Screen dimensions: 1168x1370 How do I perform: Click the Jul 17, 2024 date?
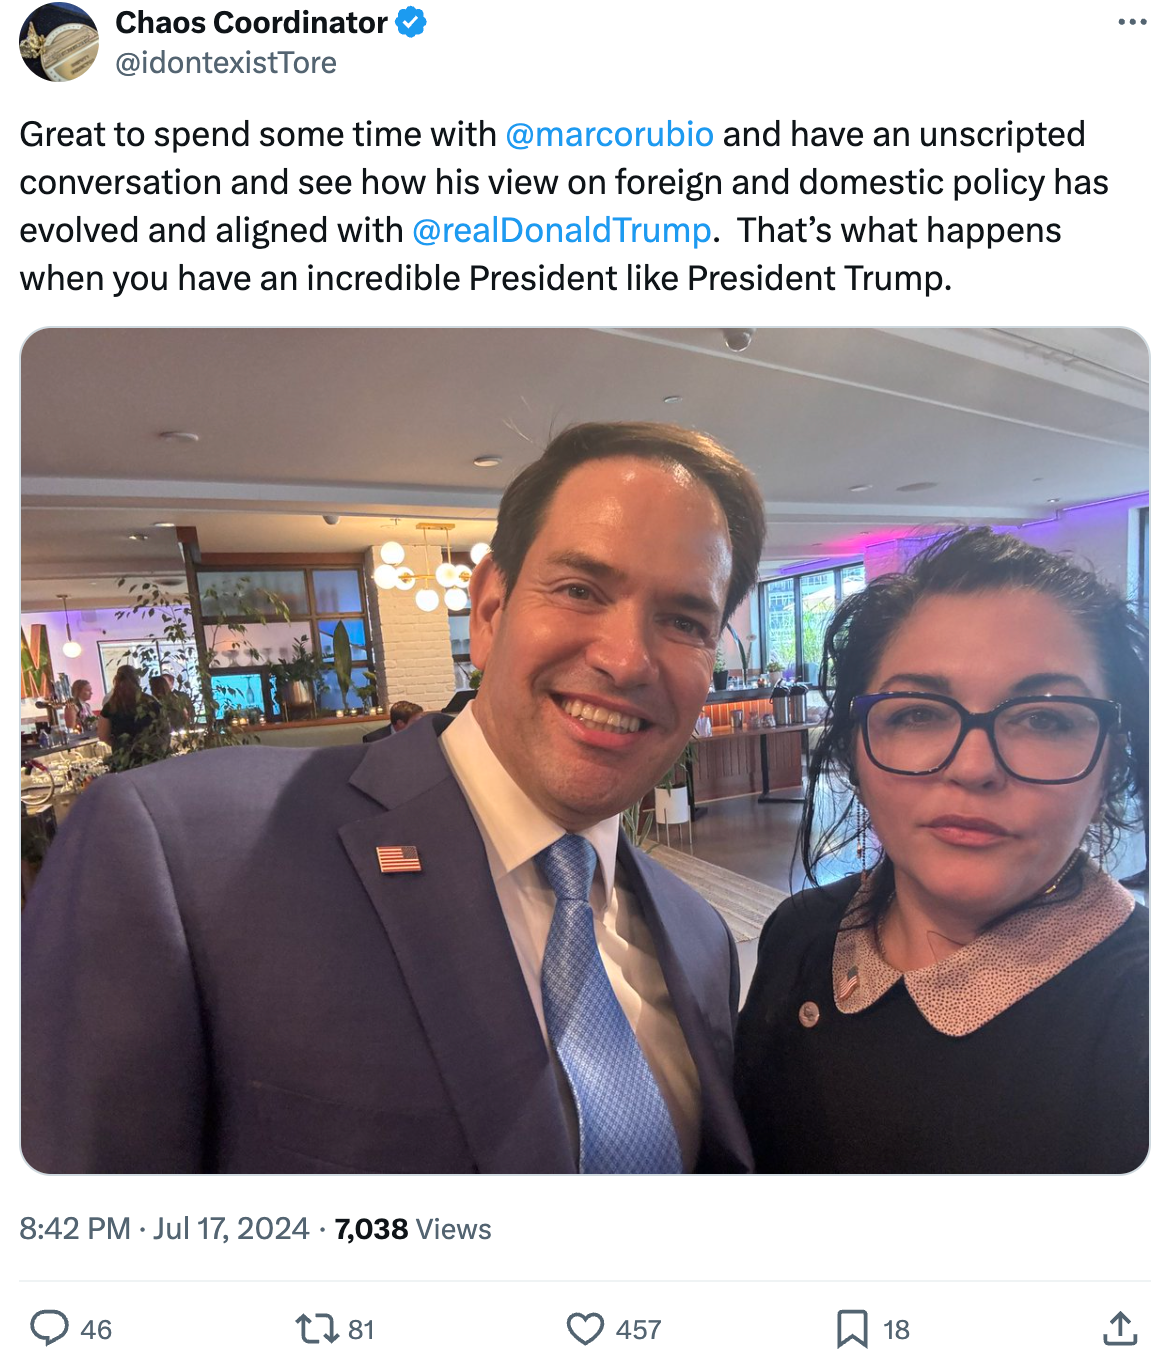point(231,1228)
